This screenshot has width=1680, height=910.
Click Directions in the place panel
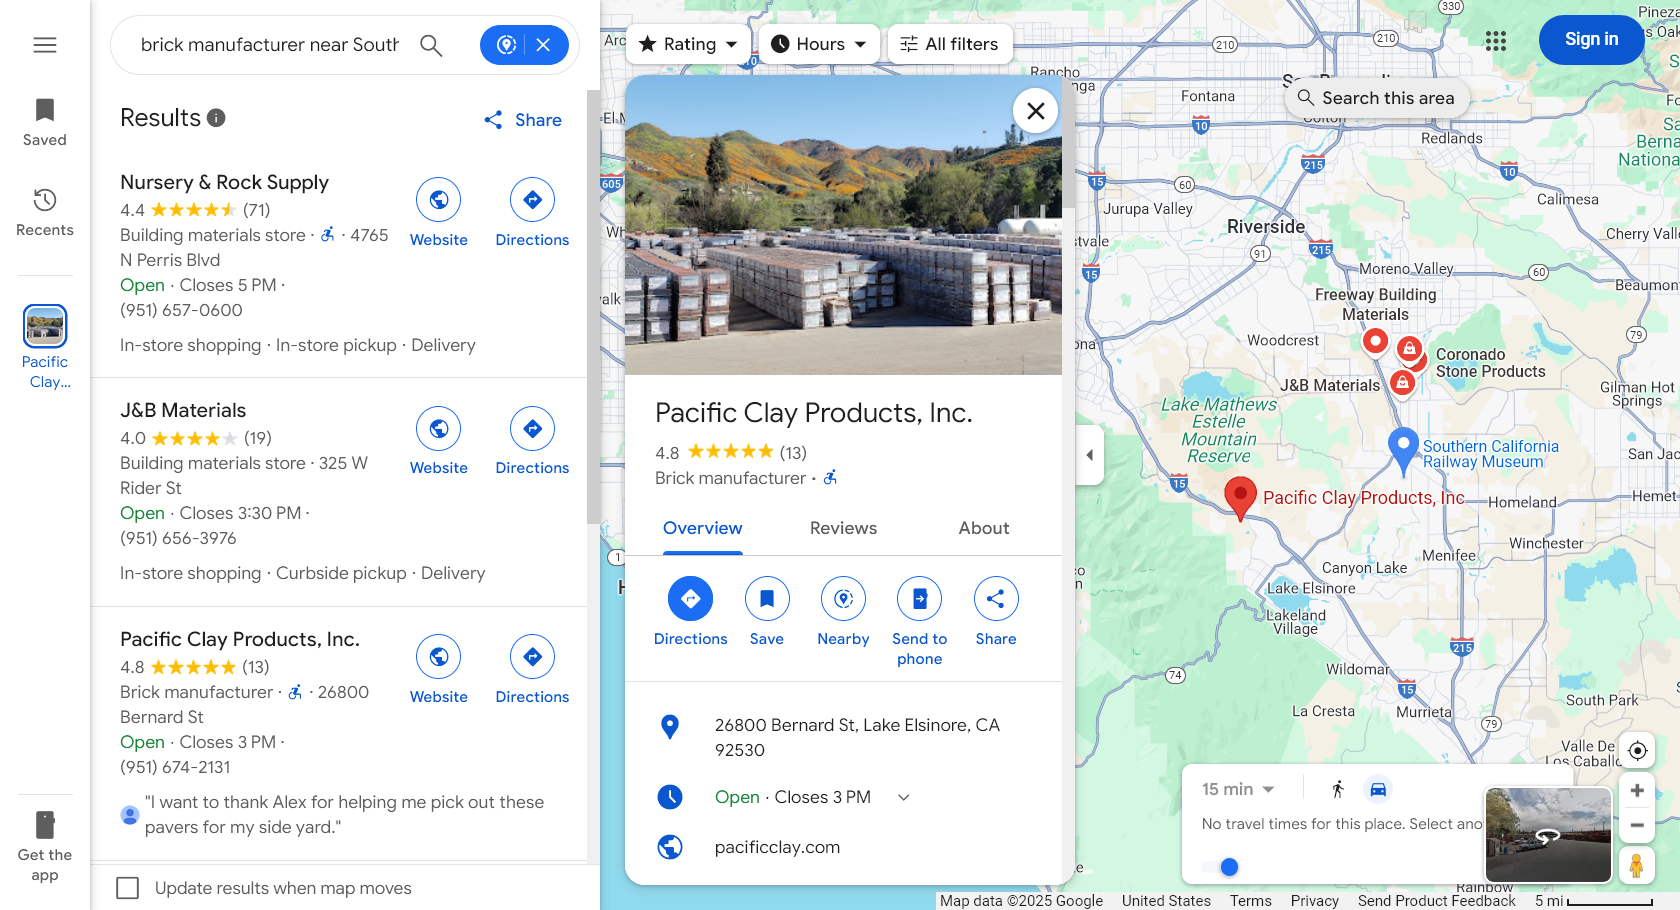click(691, 612)
